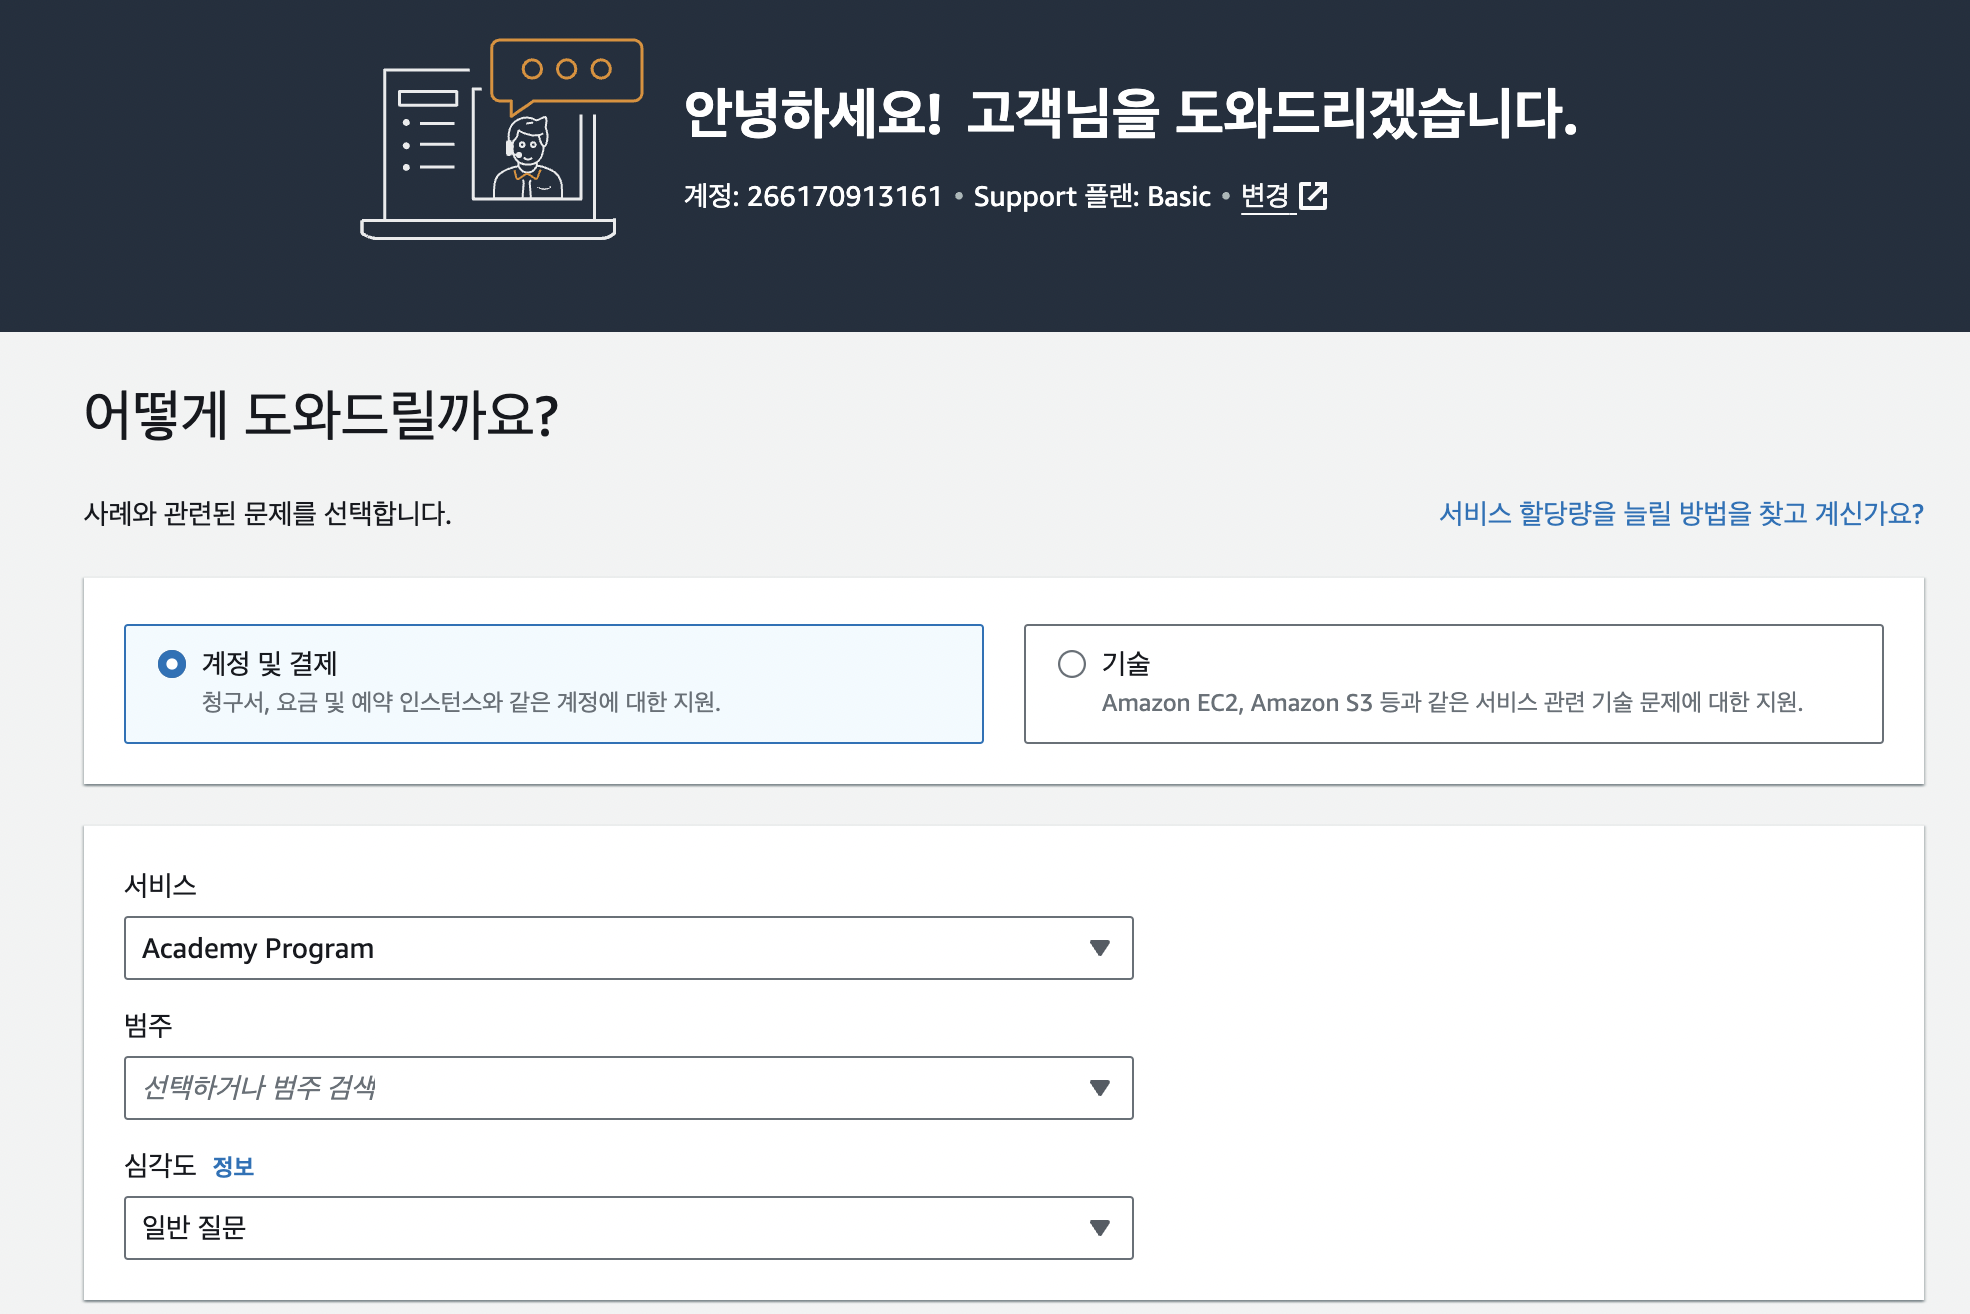This screenshot has width=1970, height=1314.
Task: Open the Academy Program service dropdown
Action: (600, 948)
